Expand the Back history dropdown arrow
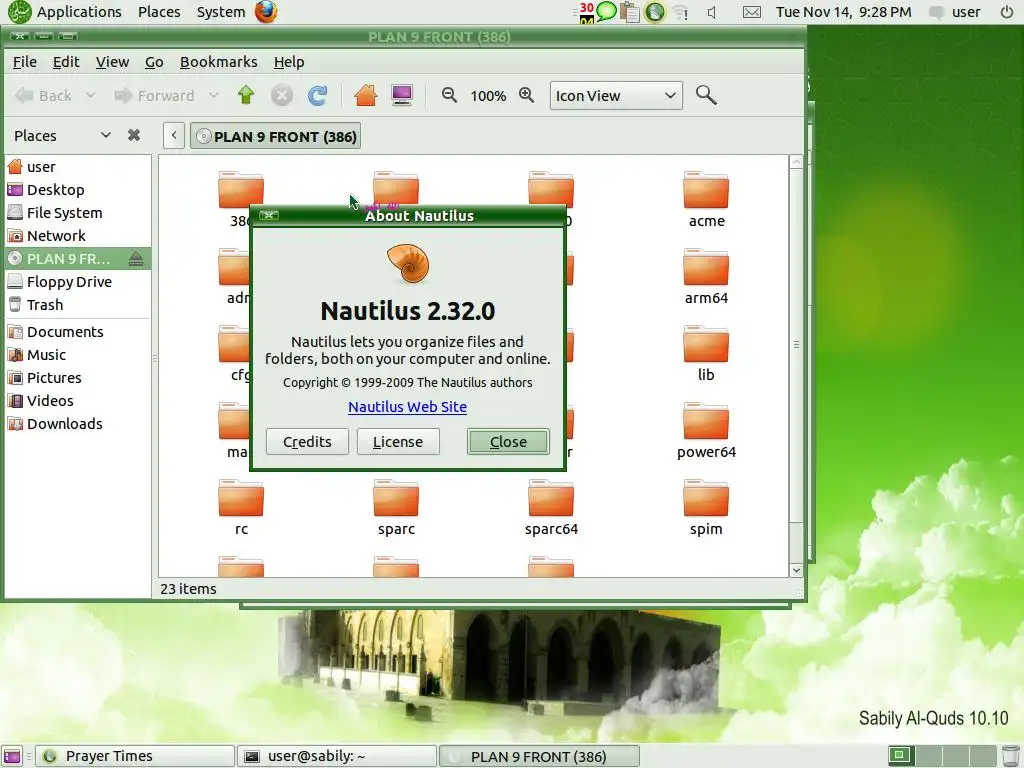 (91, 95)
